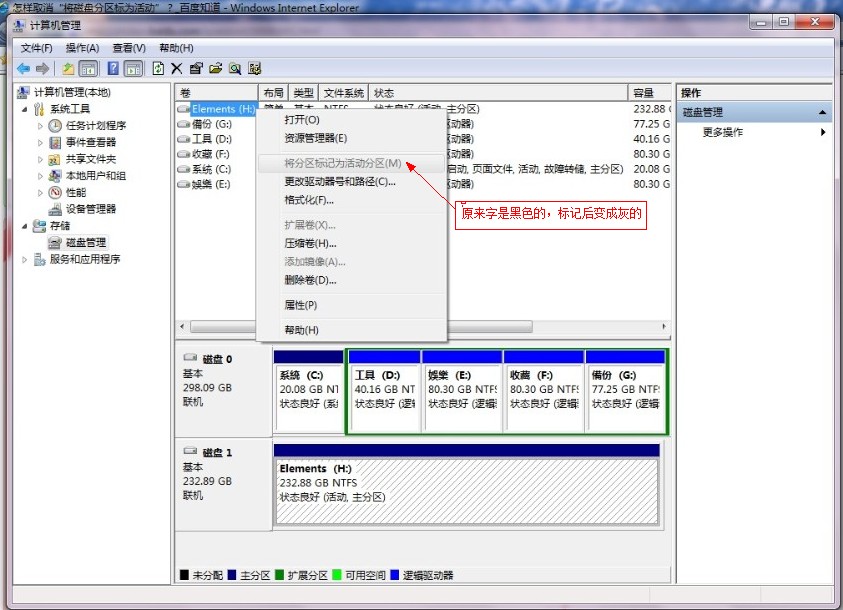The height and width of the screenshot is (610, 843).
Task: Click the up one level toolbar icon
Action: pyautogui.click(x=68, y=68)
